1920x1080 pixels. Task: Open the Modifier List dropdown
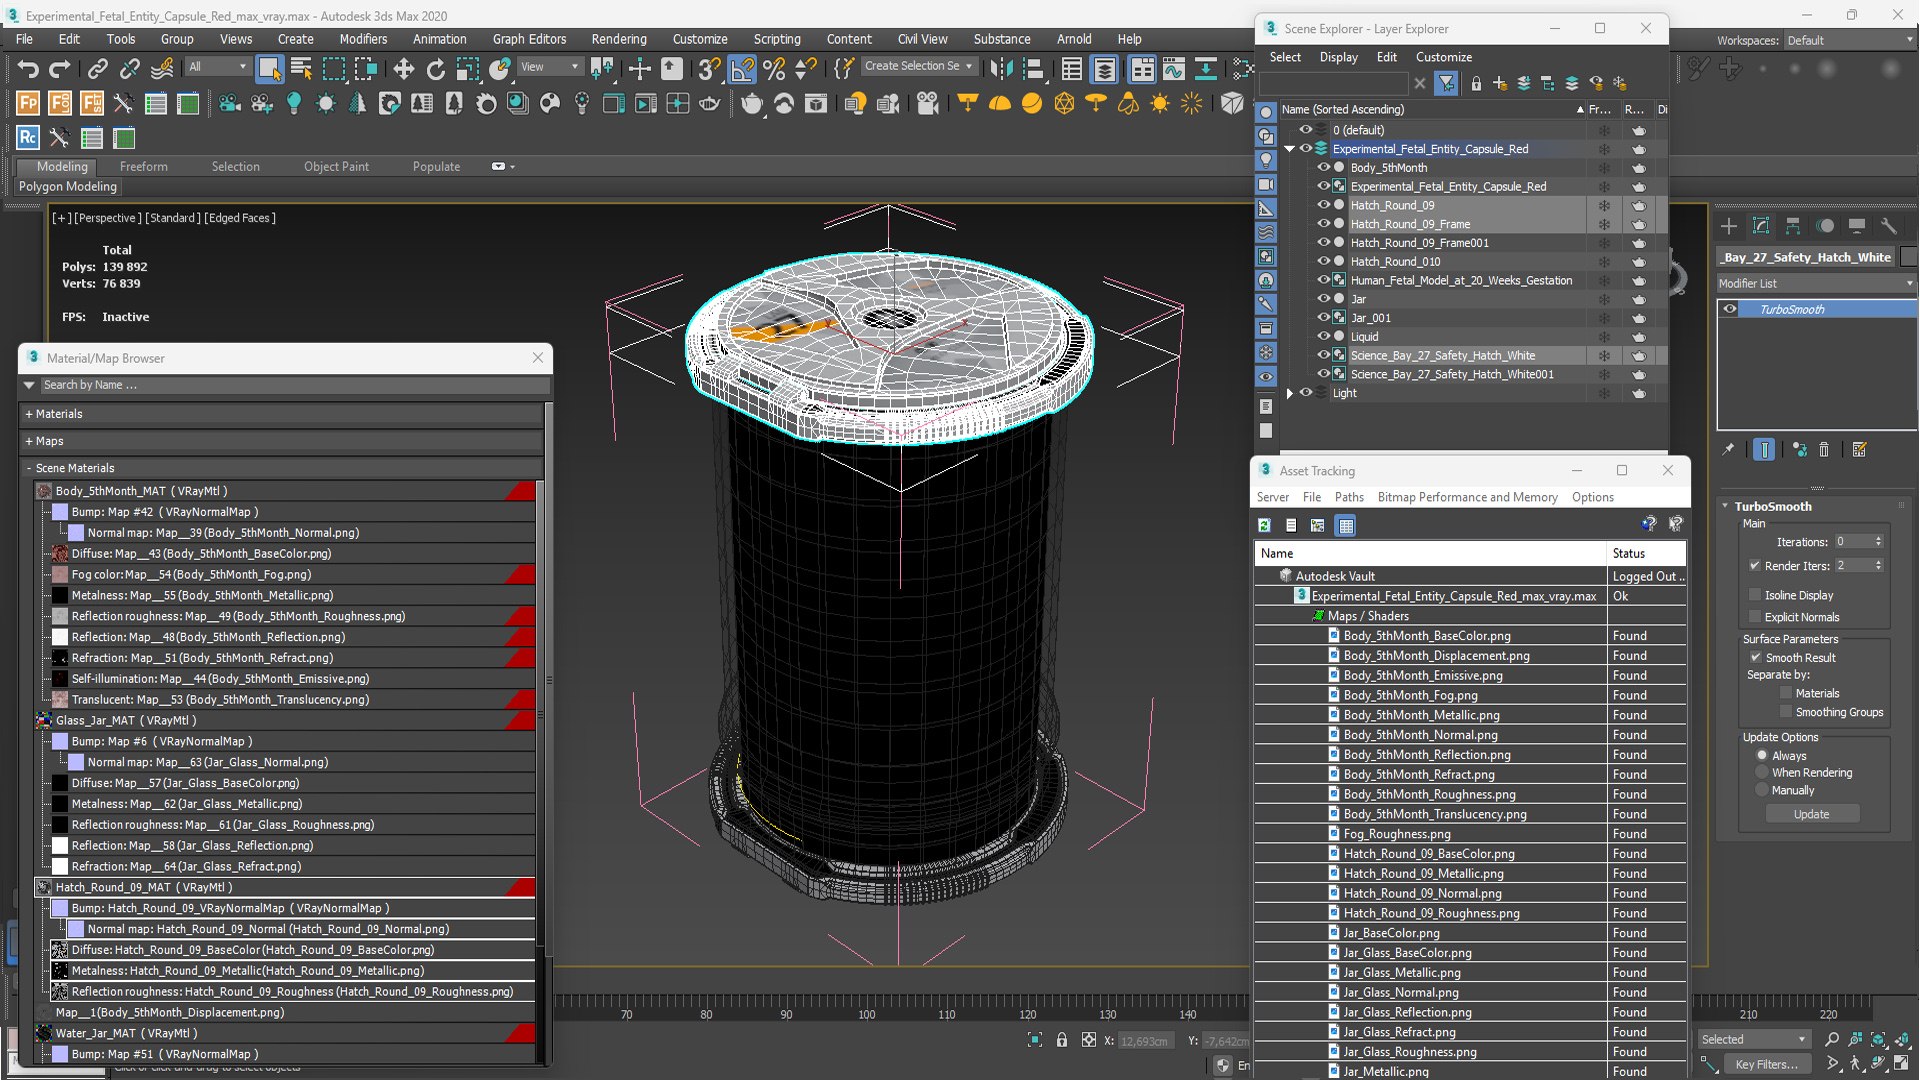pos(1815,283)
